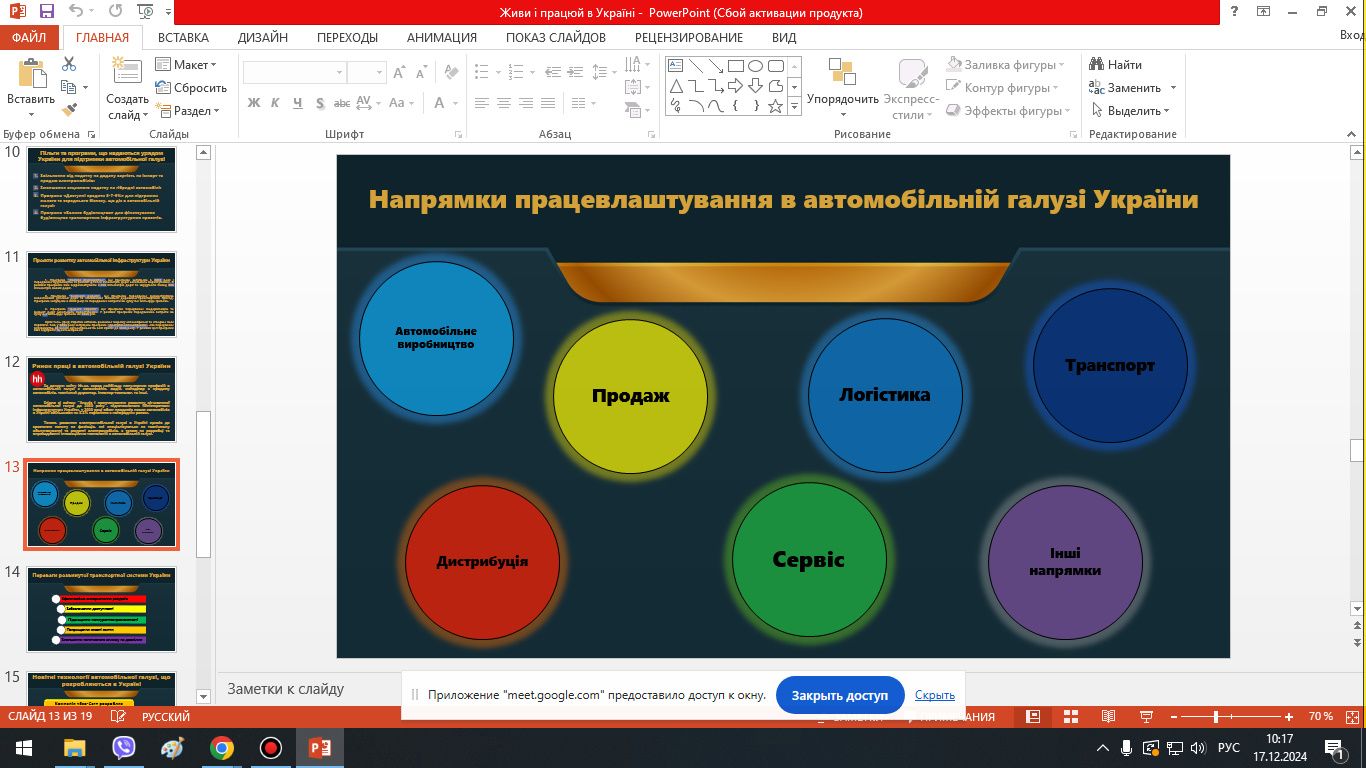Open Viber from the Windows taskbar
This screenshot has width=1366, height=768.
pos(124,747)
